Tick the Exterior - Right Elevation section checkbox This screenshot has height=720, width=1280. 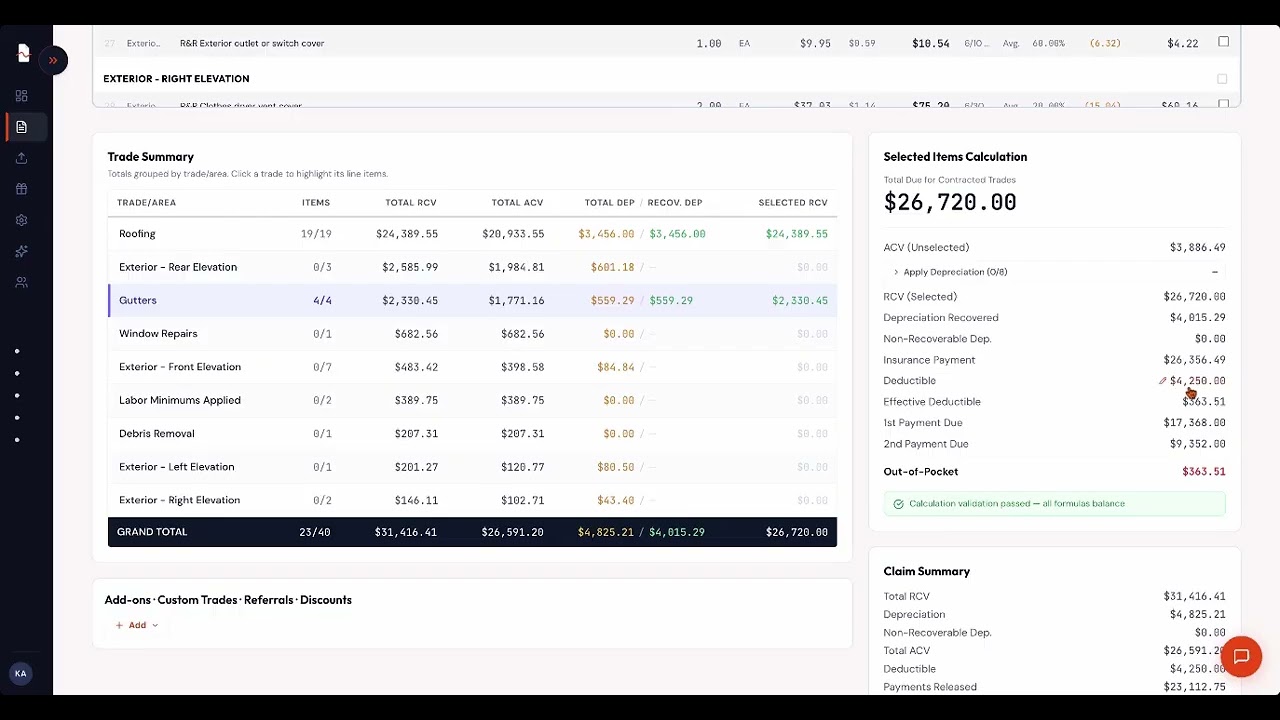(1222, 79)
